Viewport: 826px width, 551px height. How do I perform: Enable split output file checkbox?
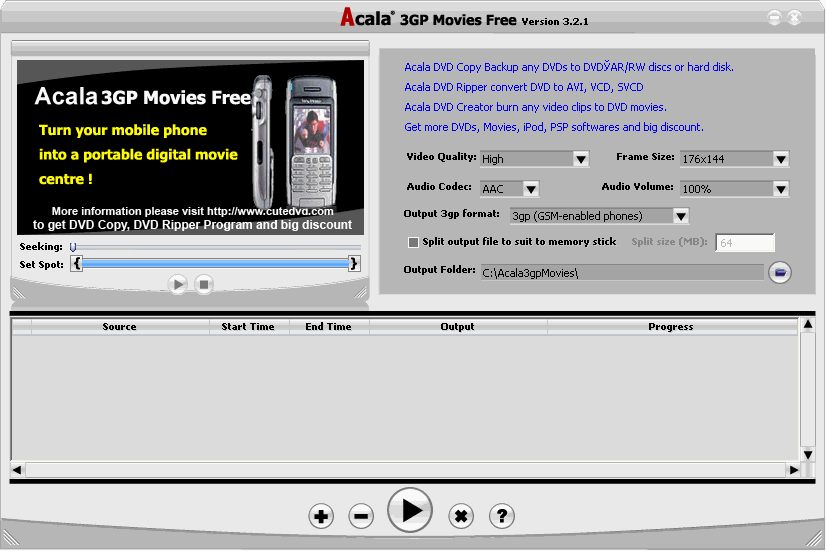[x=413, y=242]
